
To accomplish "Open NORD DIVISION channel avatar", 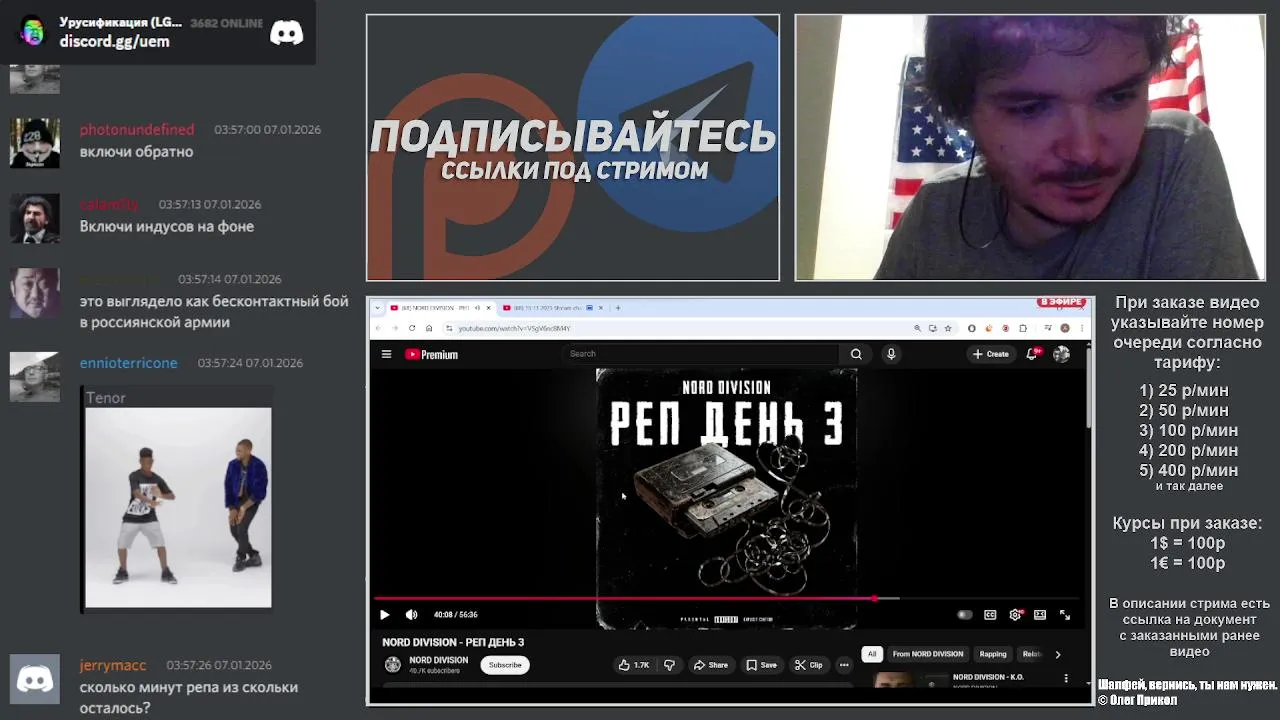I will click(393, 665).
